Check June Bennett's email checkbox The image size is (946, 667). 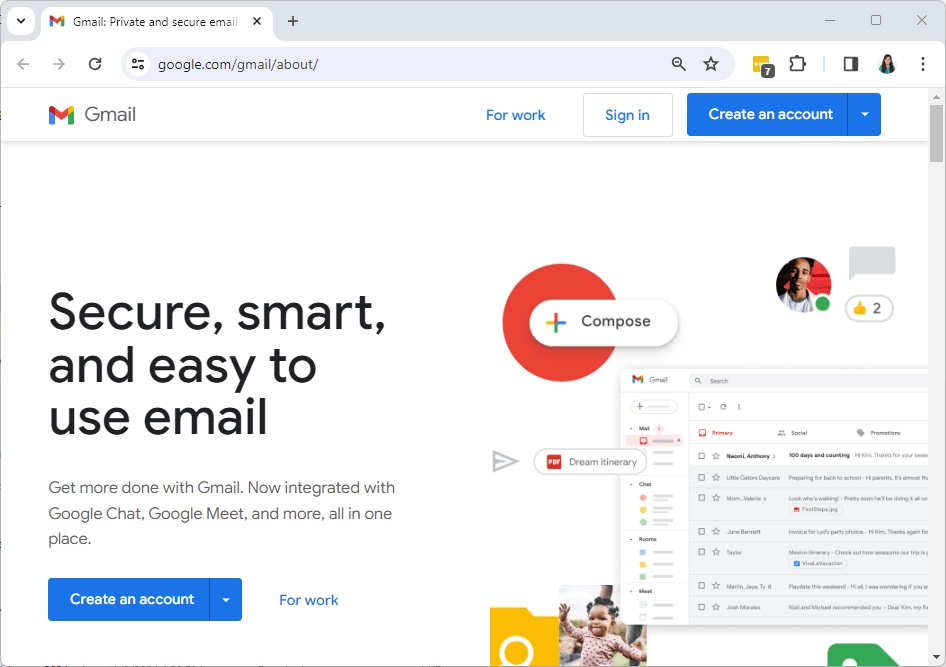tap(701, 532)
